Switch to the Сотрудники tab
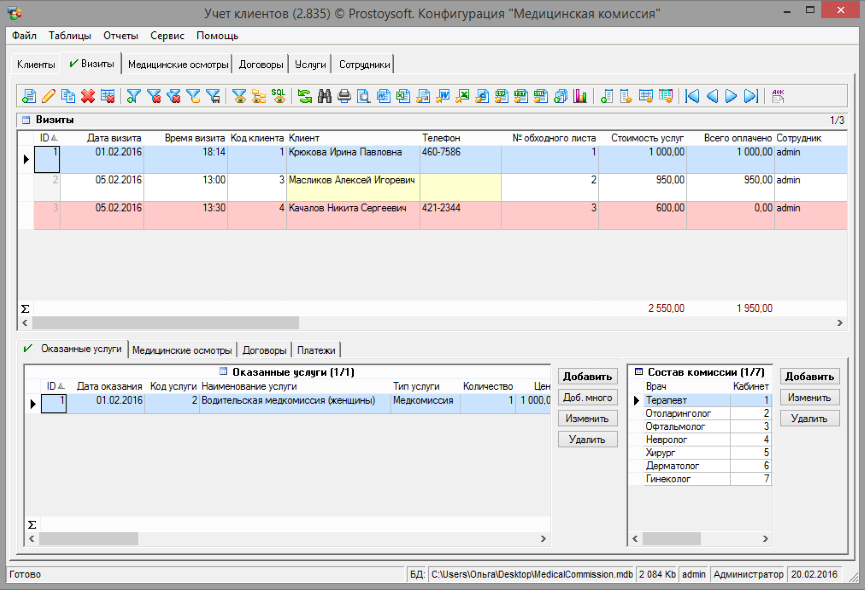 [x=364, y=64]
